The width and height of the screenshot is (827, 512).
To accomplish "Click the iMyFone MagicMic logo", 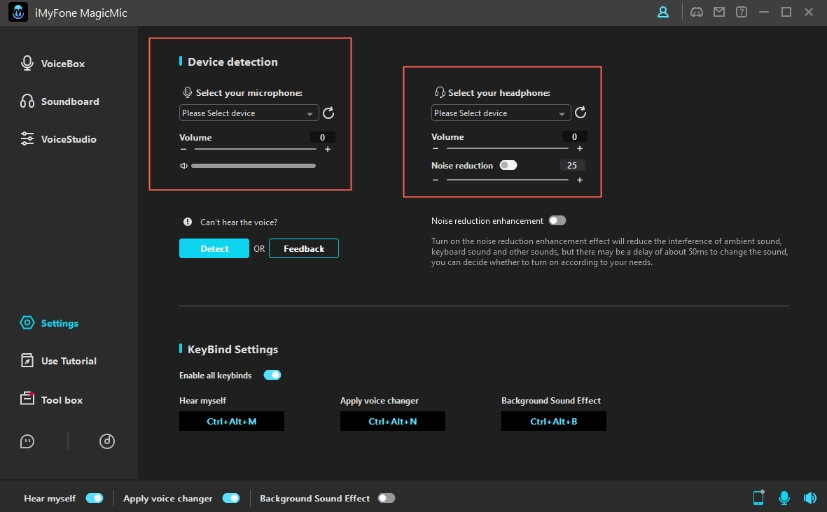I will click(x=18, y=13).
